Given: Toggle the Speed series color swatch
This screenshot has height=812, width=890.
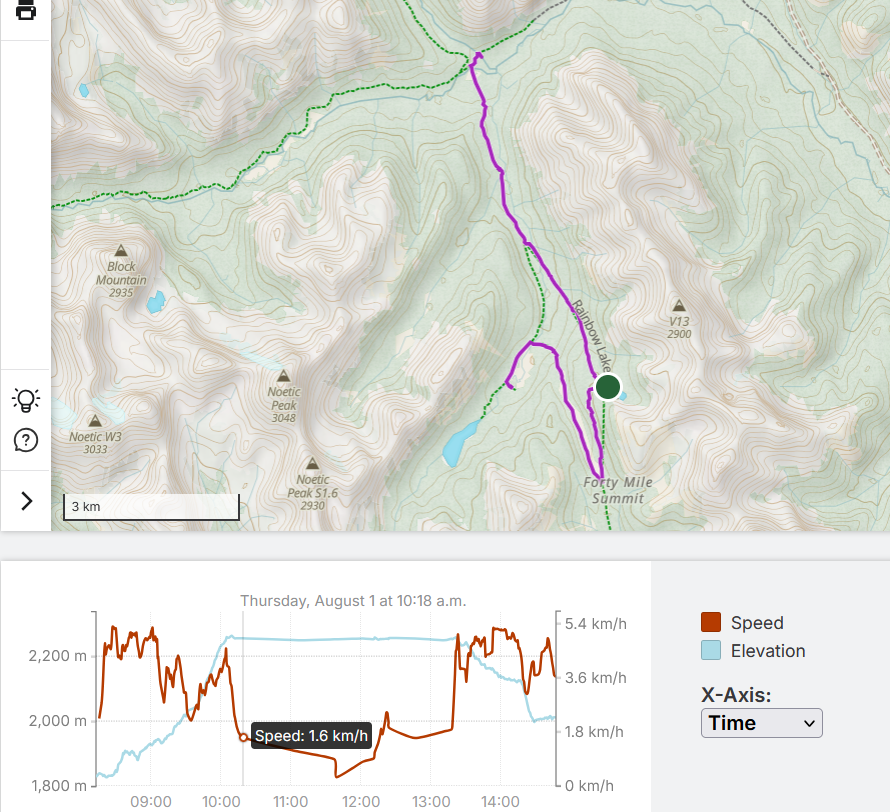Looking at the screenshot, I should (711, 623).
